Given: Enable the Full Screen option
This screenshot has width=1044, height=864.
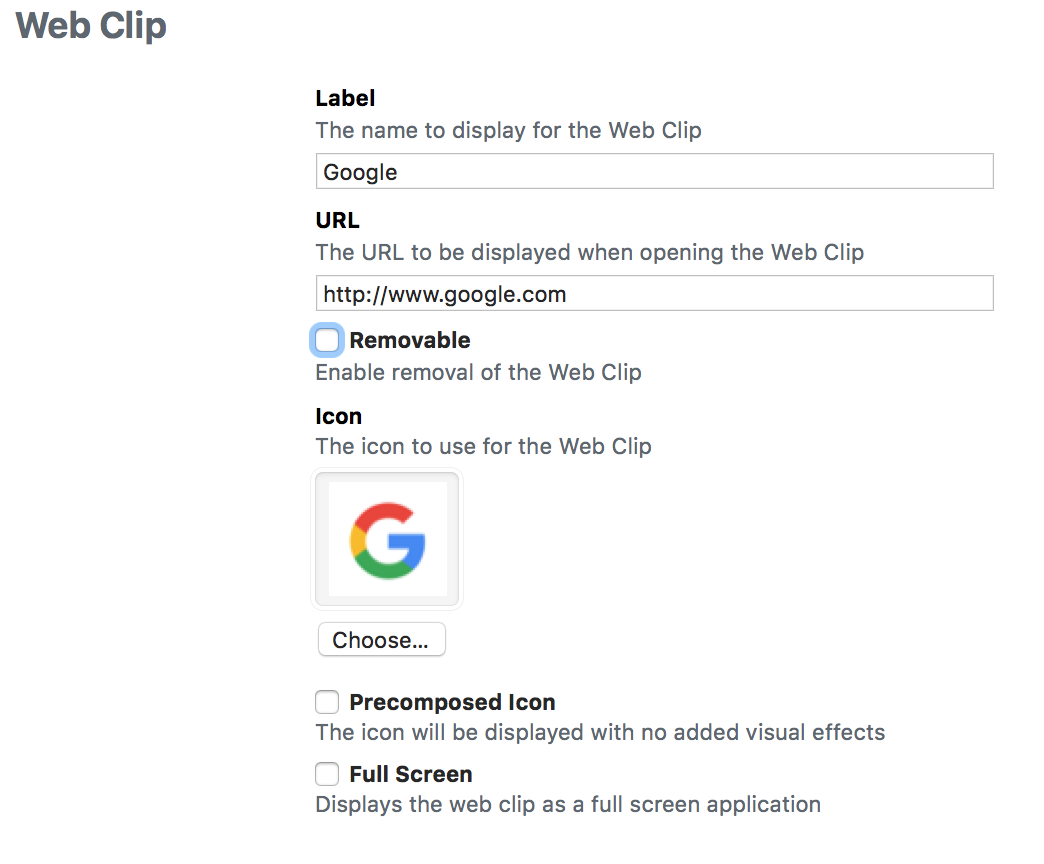Looking at the screenshot, I should (327, 774).
